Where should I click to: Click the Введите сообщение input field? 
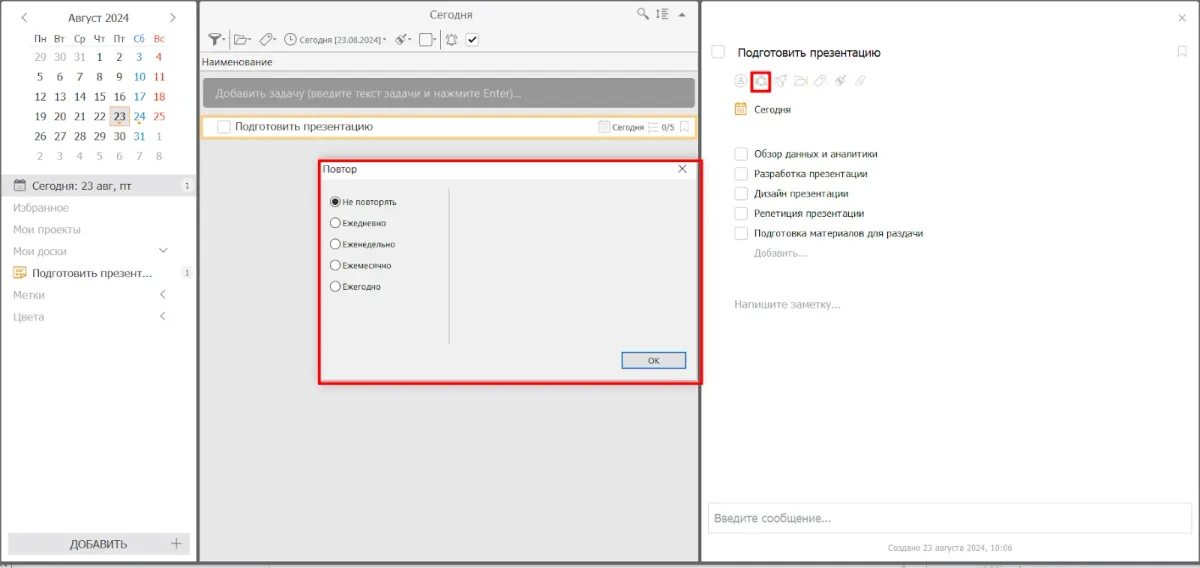tap(948, 518)
